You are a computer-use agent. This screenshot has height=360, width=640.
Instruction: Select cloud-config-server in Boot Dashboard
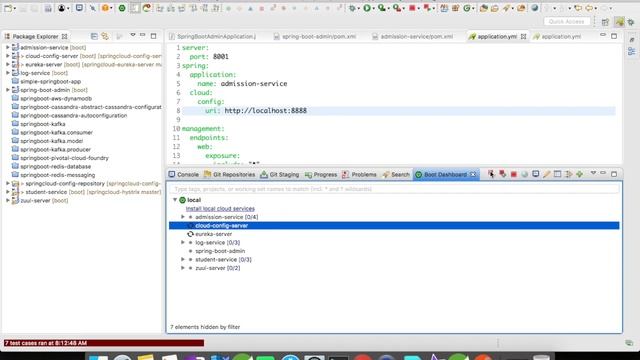click(394, 226)
